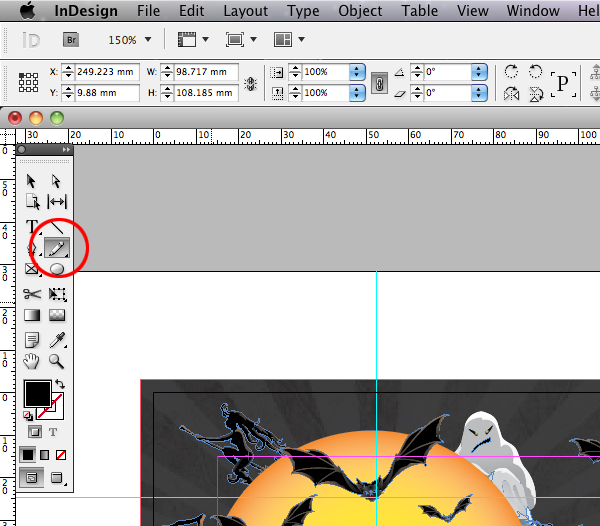Click Flip Vertical icon

click(536, 94)
